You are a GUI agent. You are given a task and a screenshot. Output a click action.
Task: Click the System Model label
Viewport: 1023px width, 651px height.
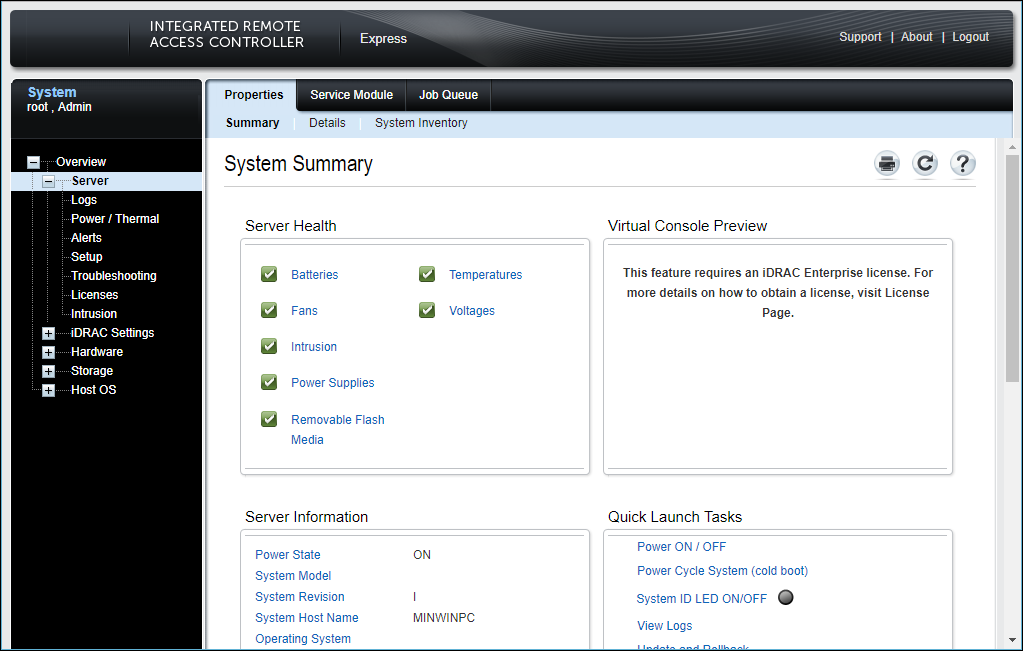[293, 575]
